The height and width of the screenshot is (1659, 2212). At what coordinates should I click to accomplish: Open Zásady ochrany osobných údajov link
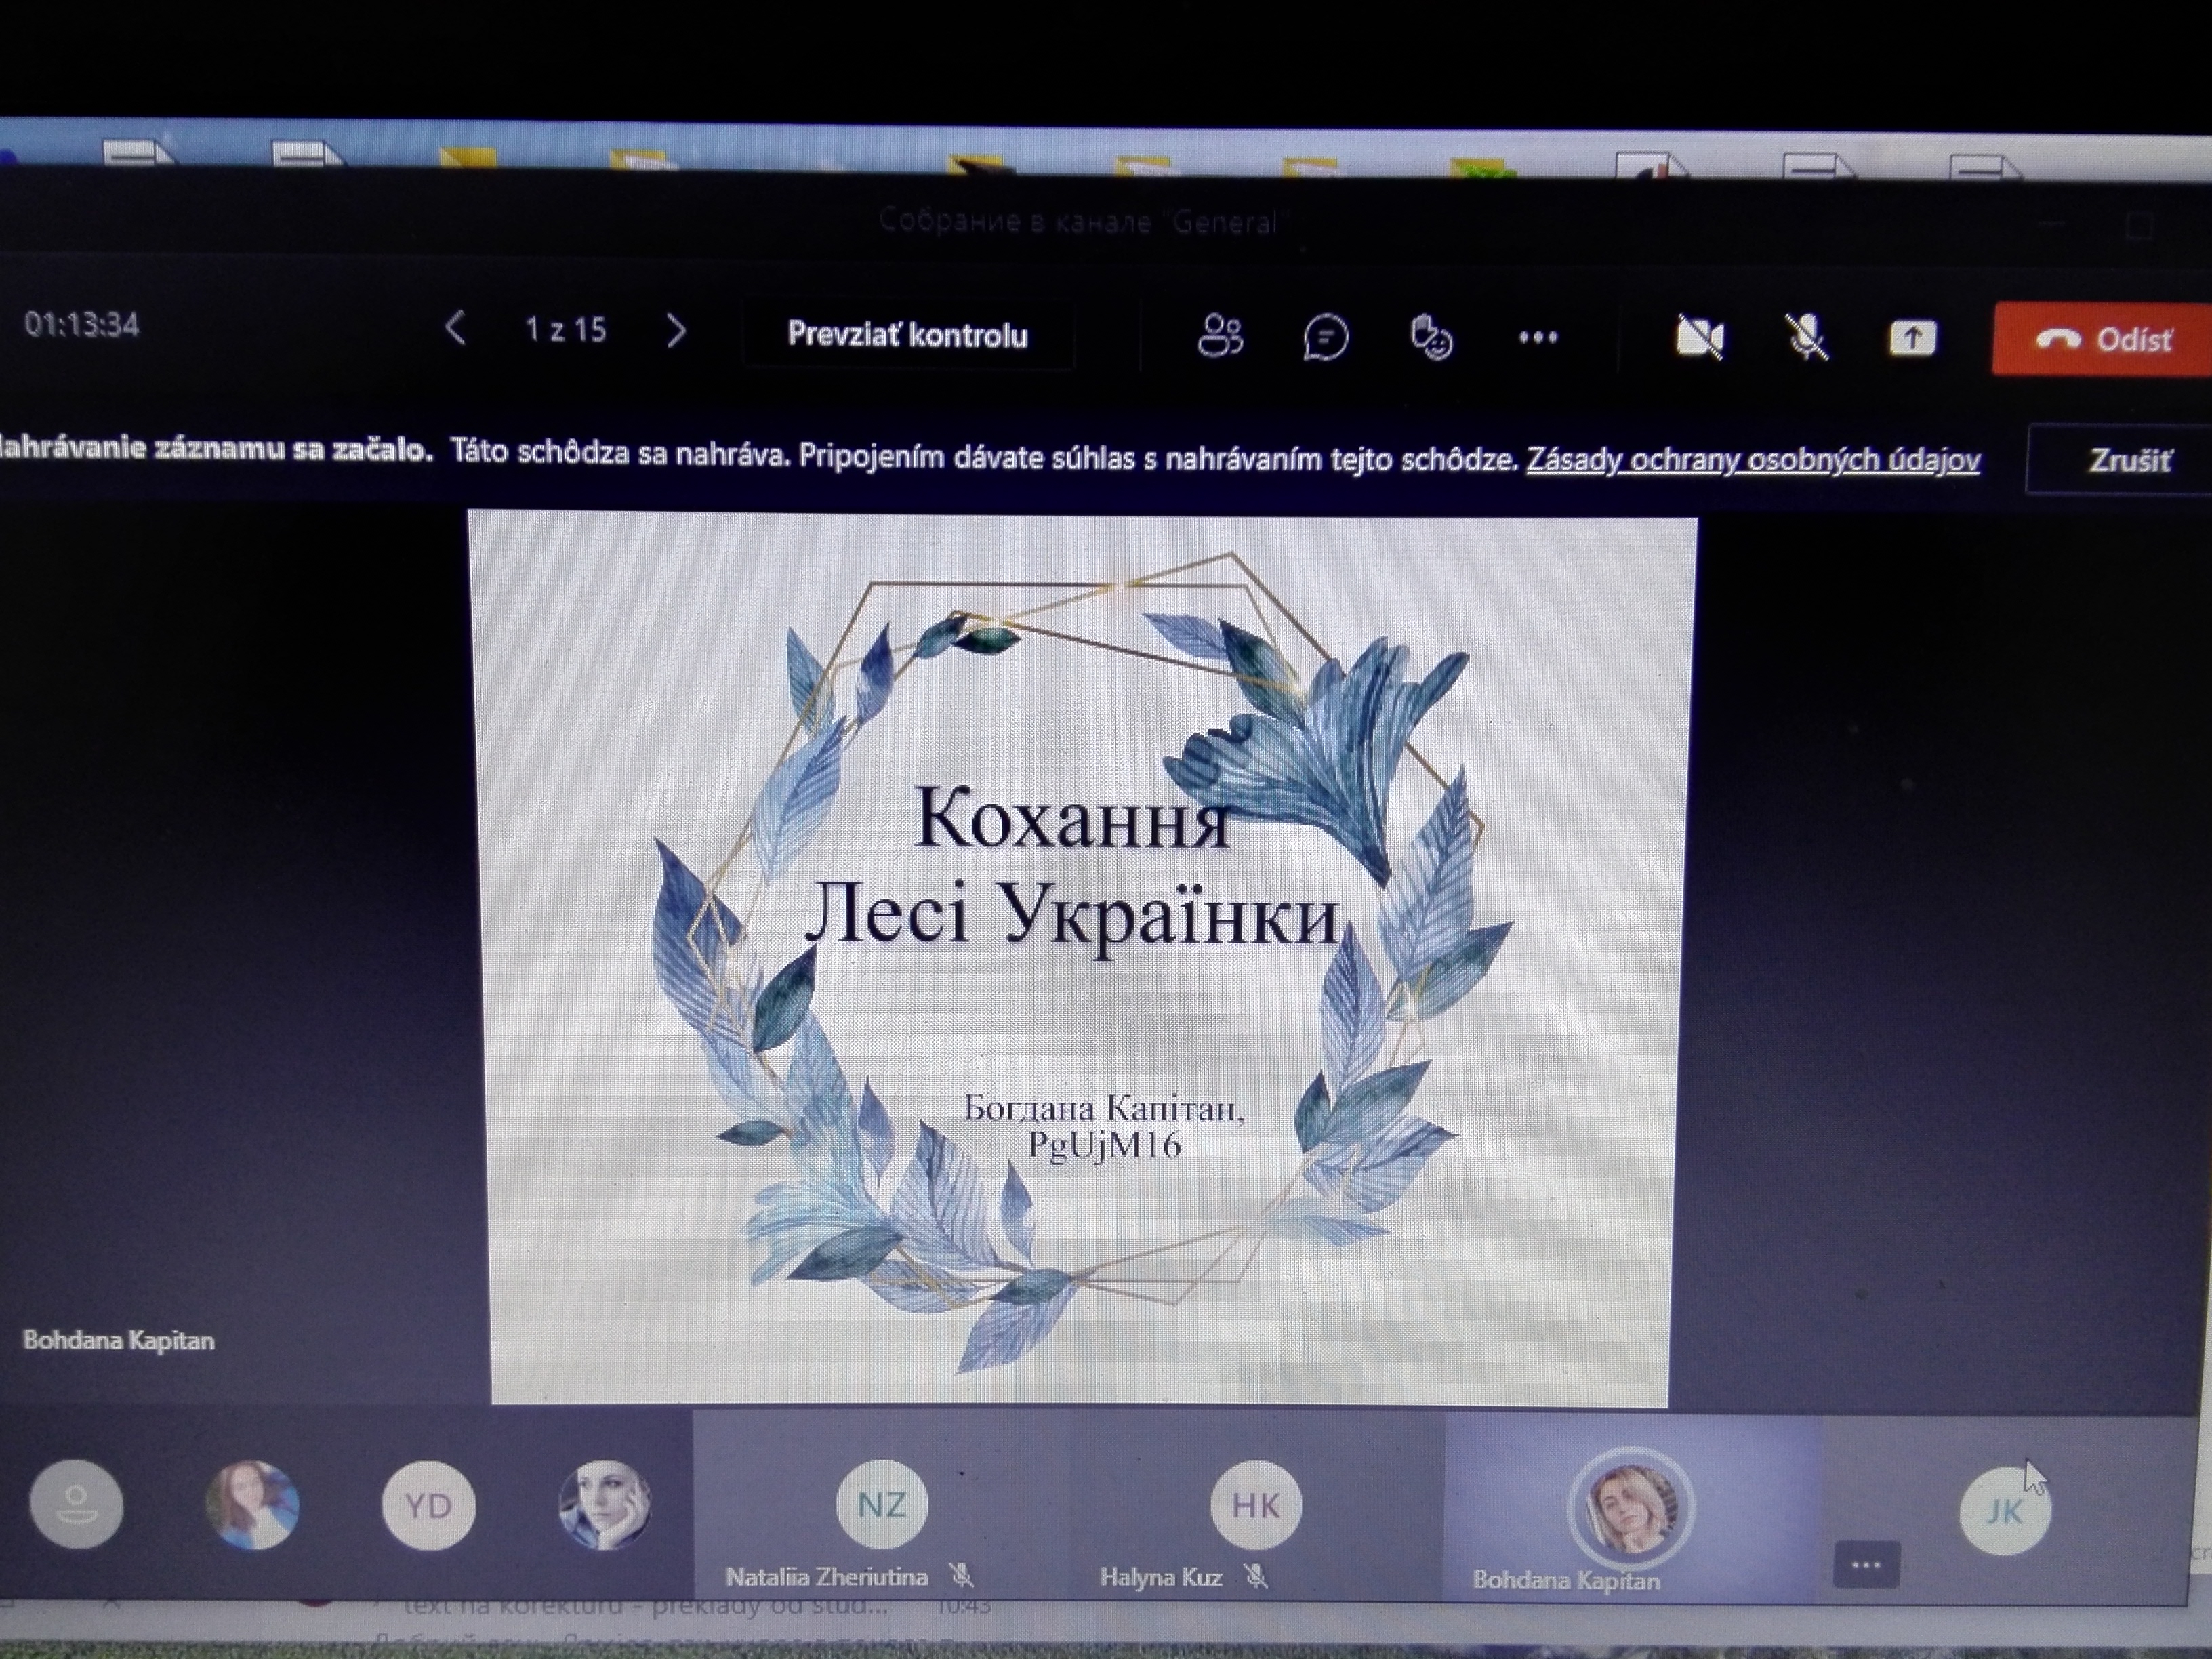click(x=1752, y=459)
